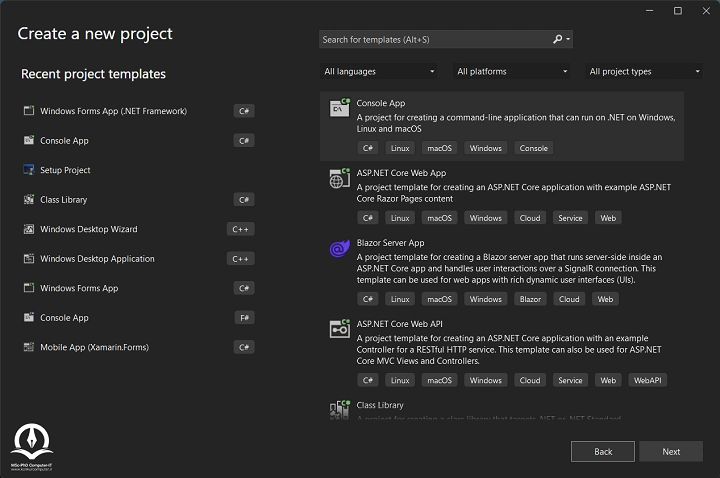Click the Blazor Server App icon

coord(339,248)
